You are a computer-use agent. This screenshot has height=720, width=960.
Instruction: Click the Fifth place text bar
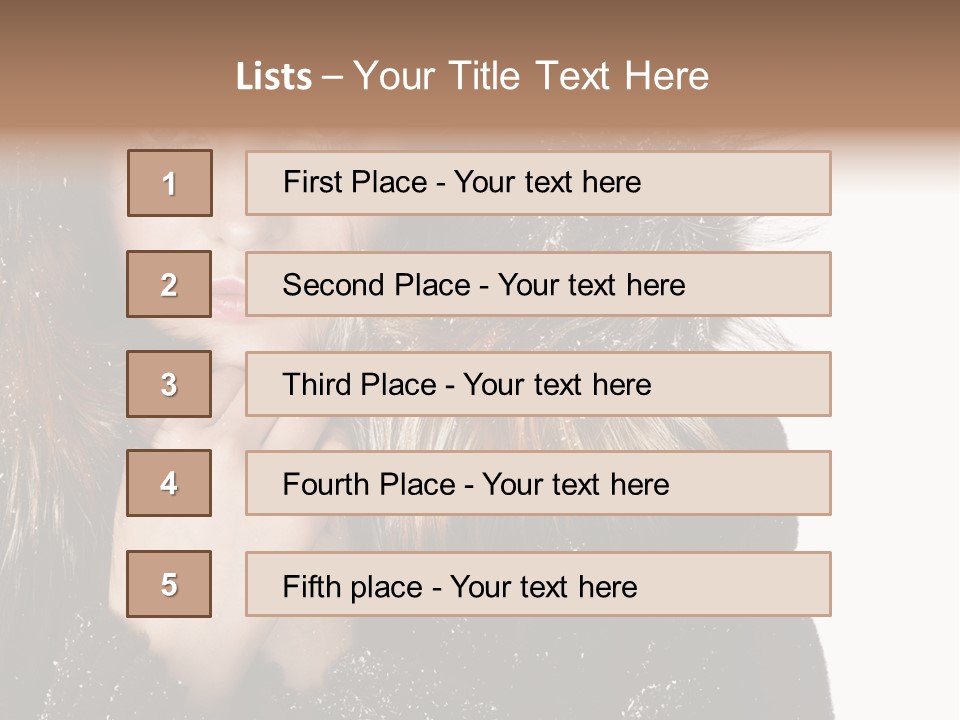538,584
